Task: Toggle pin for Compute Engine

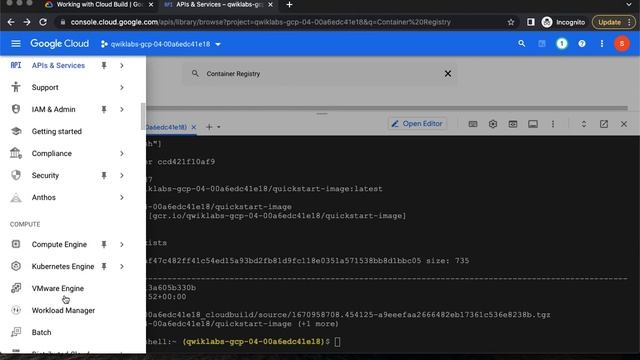Action: [104, 244]
